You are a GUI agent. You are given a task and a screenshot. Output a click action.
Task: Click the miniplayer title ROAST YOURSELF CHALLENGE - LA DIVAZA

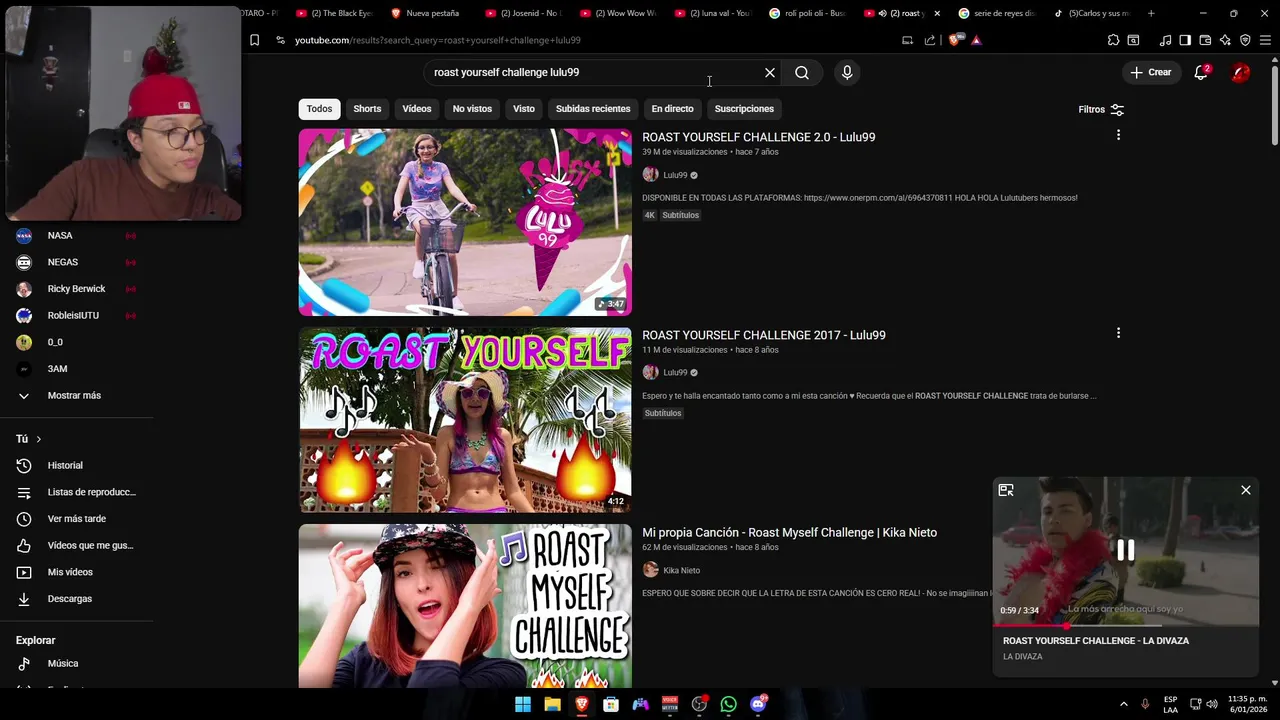coord(1096,641)
